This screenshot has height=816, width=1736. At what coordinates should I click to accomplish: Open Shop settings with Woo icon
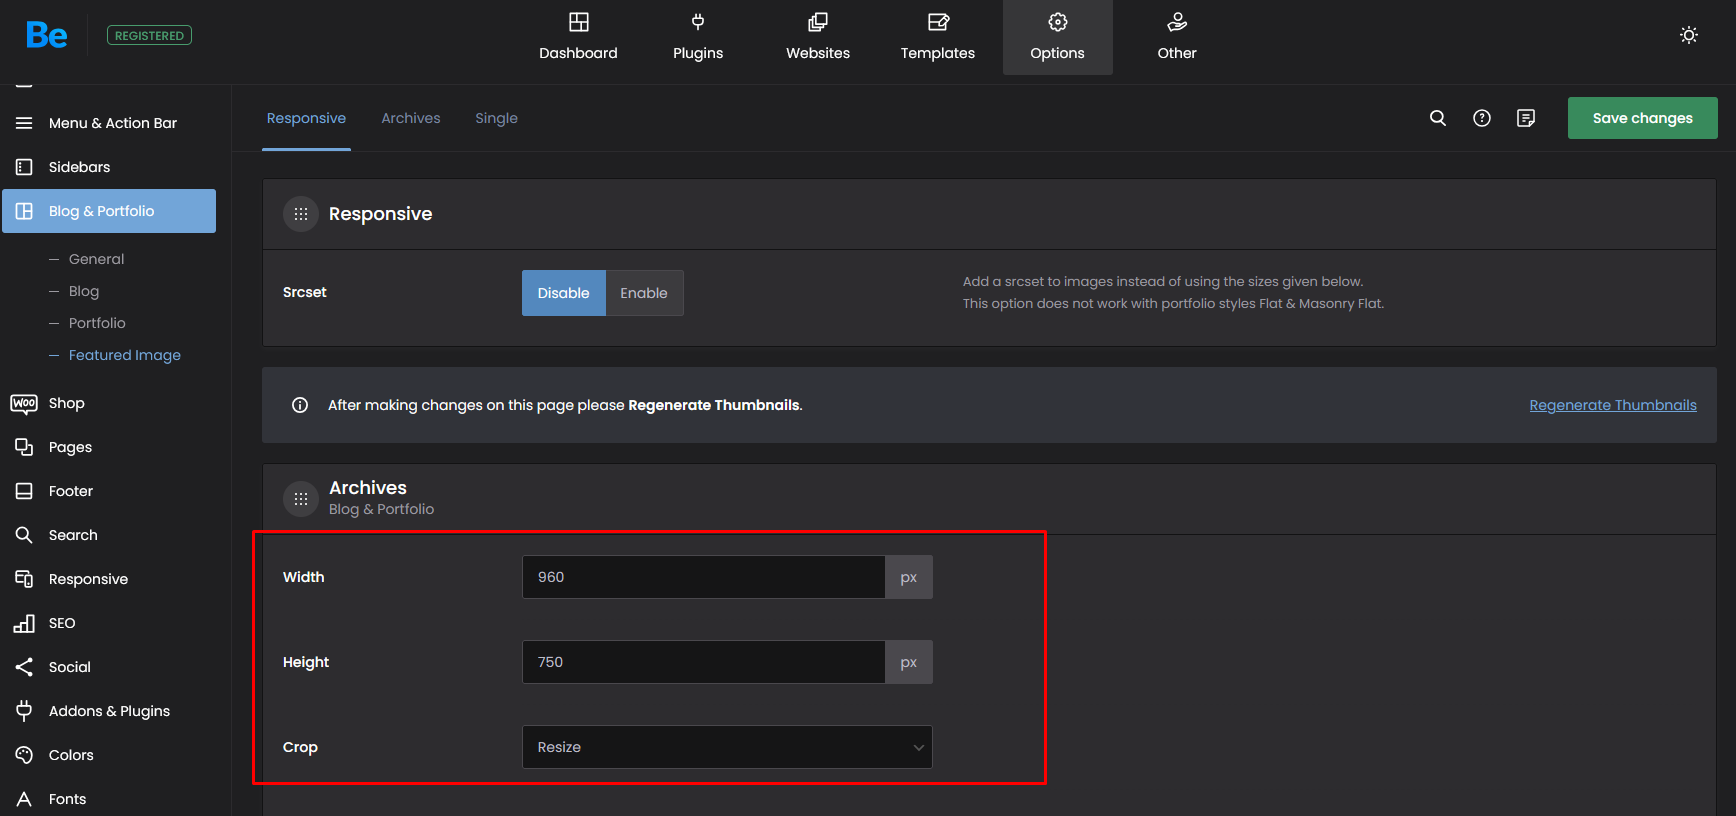[109, 403]
